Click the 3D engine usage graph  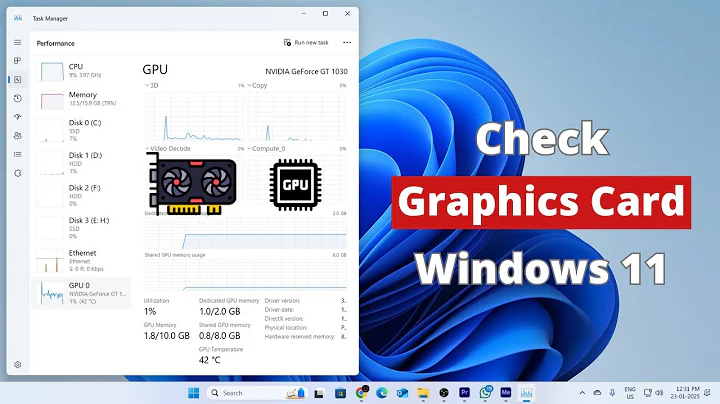pyautogui.click(x=194, y=116)
